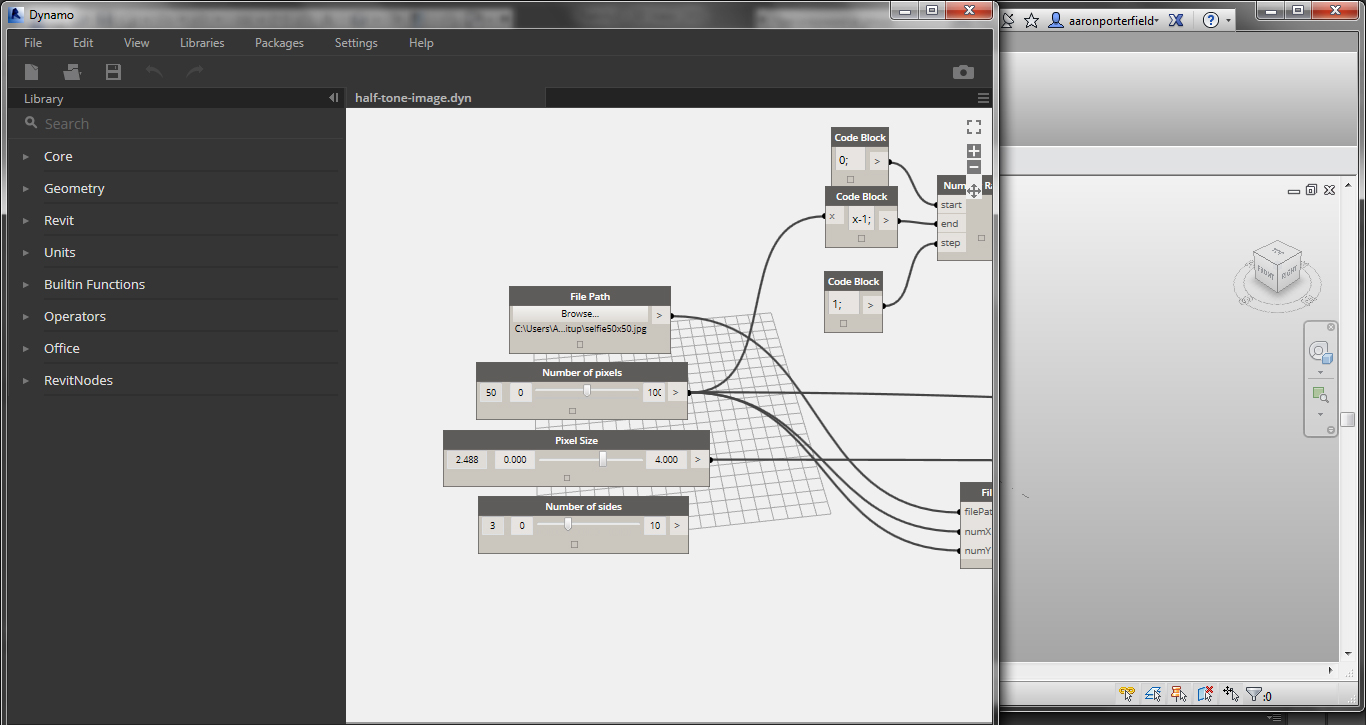Screen dimensions: 1366x725
Task: Toggle preview square on Number of sides node
Action: [x=574, y=544]
